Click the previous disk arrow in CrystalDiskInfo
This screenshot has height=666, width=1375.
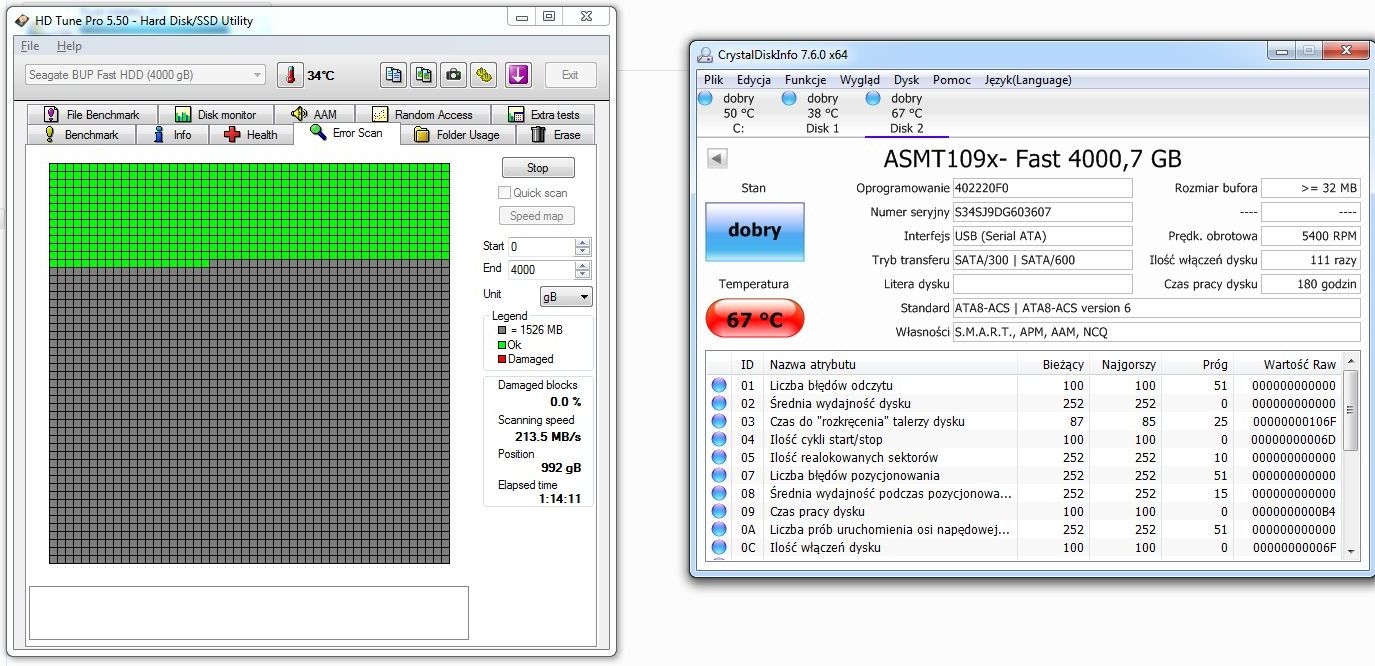[x=717, y=158]
